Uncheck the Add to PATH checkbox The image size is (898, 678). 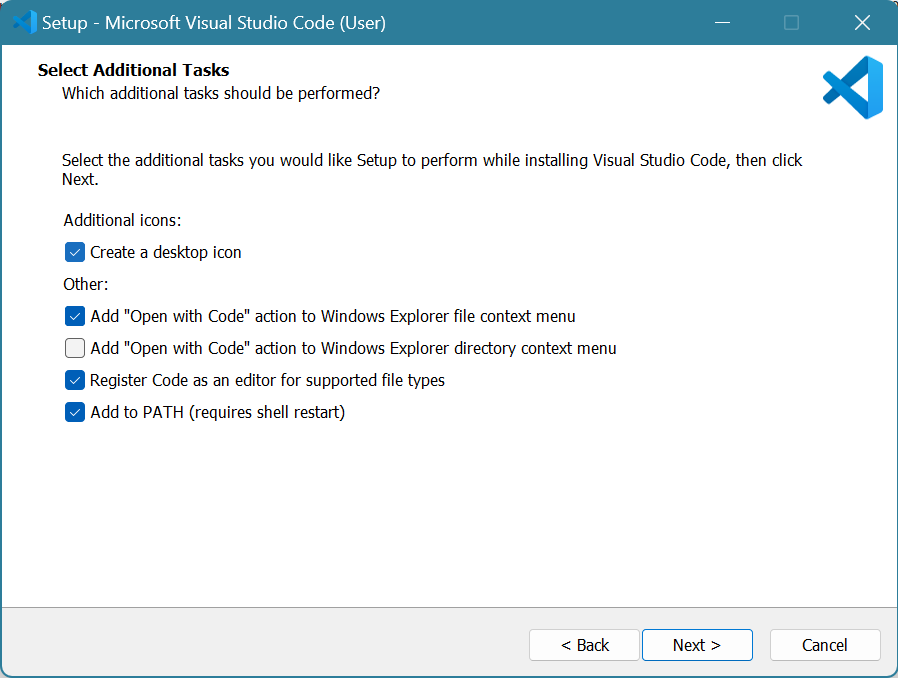(x=75, y=412)
